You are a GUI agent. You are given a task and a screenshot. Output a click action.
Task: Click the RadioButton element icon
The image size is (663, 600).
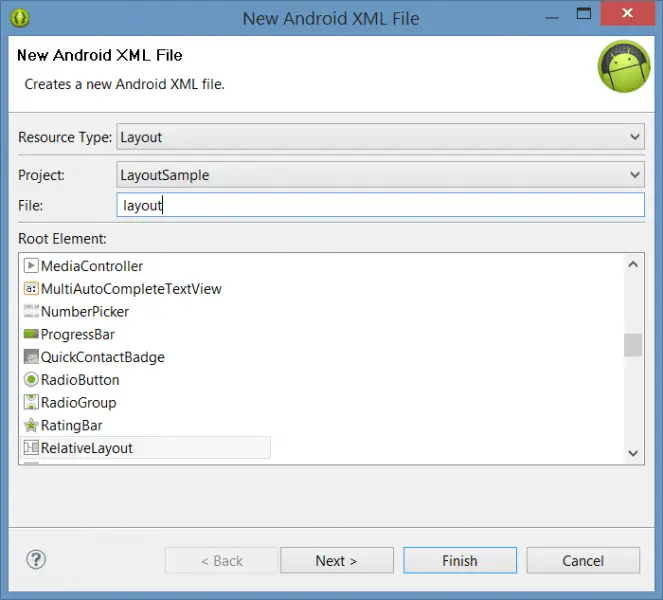[x=31, y=380]
